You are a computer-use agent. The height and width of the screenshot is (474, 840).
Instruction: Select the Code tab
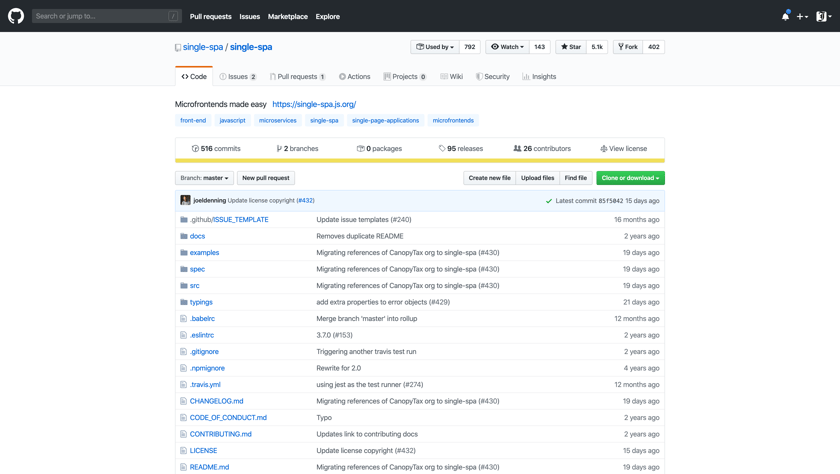[x=194, y=77]
